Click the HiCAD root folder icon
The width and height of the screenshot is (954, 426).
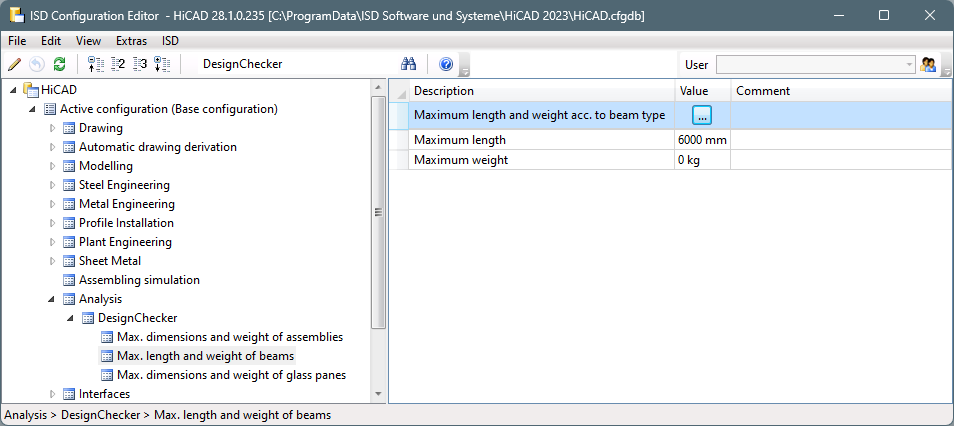tap(31, 89)
